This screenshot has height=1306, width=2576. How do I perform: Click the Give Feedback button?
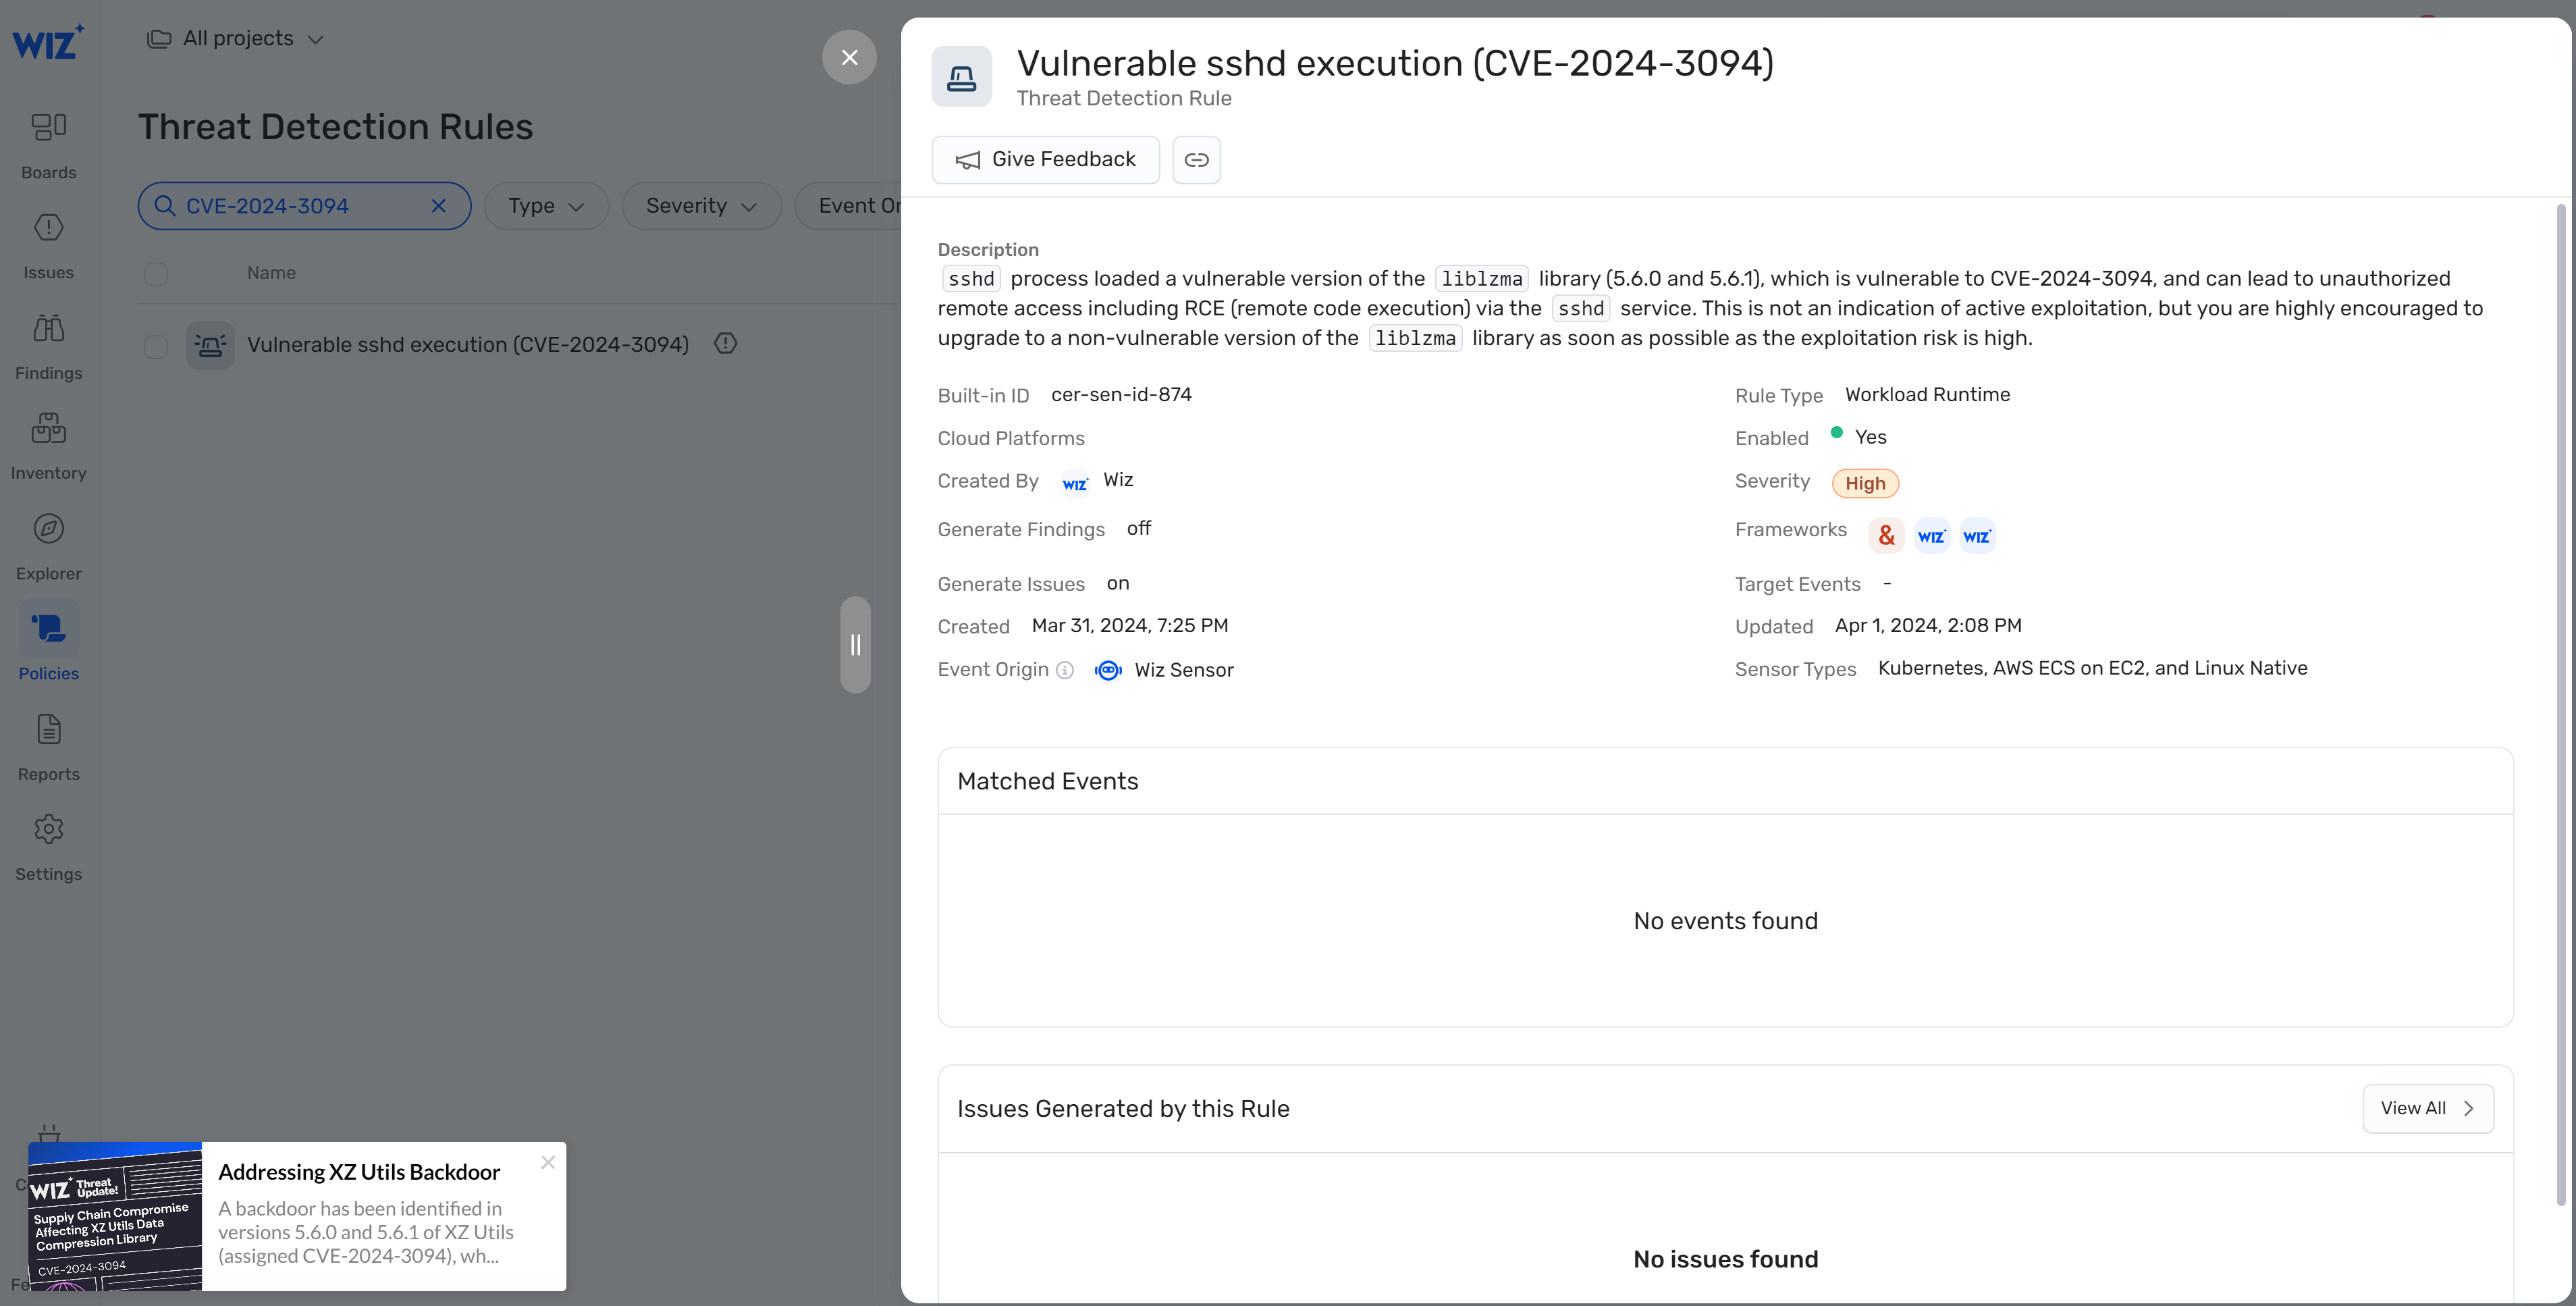click(1045, 159)
